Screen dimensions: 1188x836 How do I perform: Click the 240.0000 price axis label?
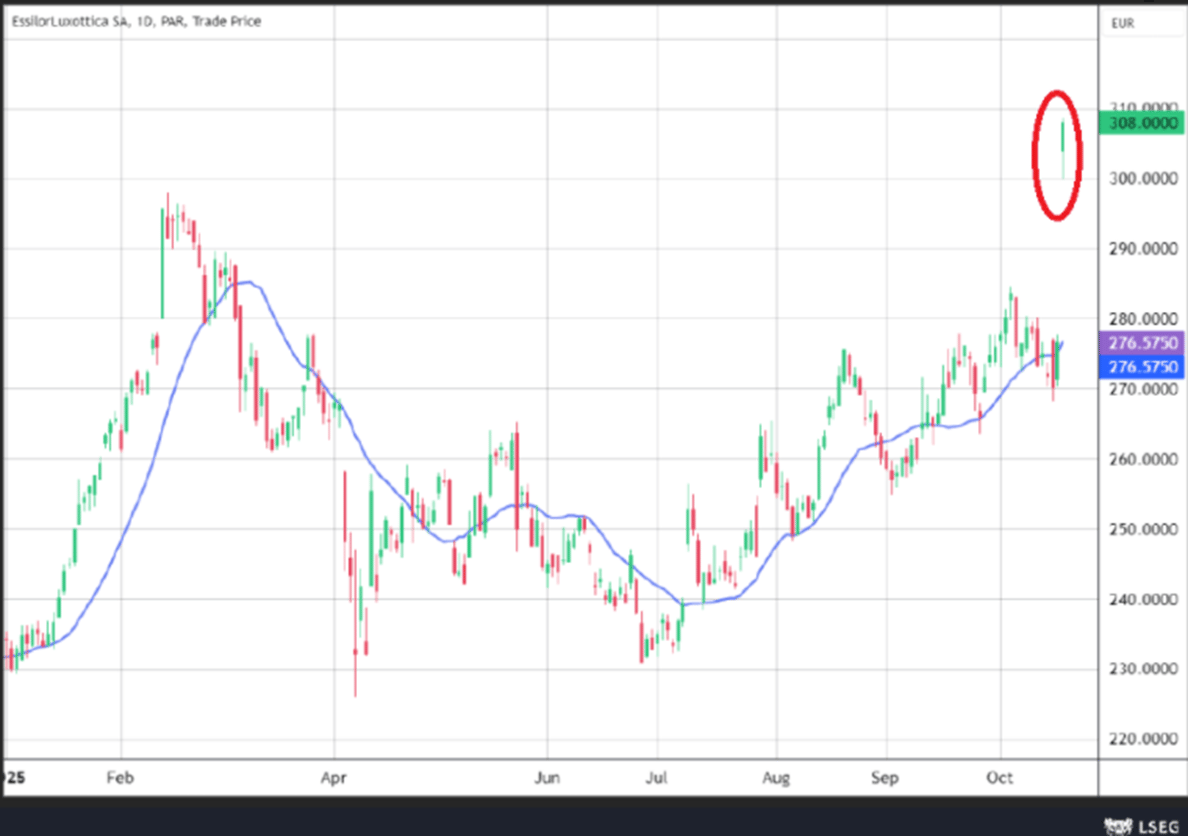(x=1143, y=600)
